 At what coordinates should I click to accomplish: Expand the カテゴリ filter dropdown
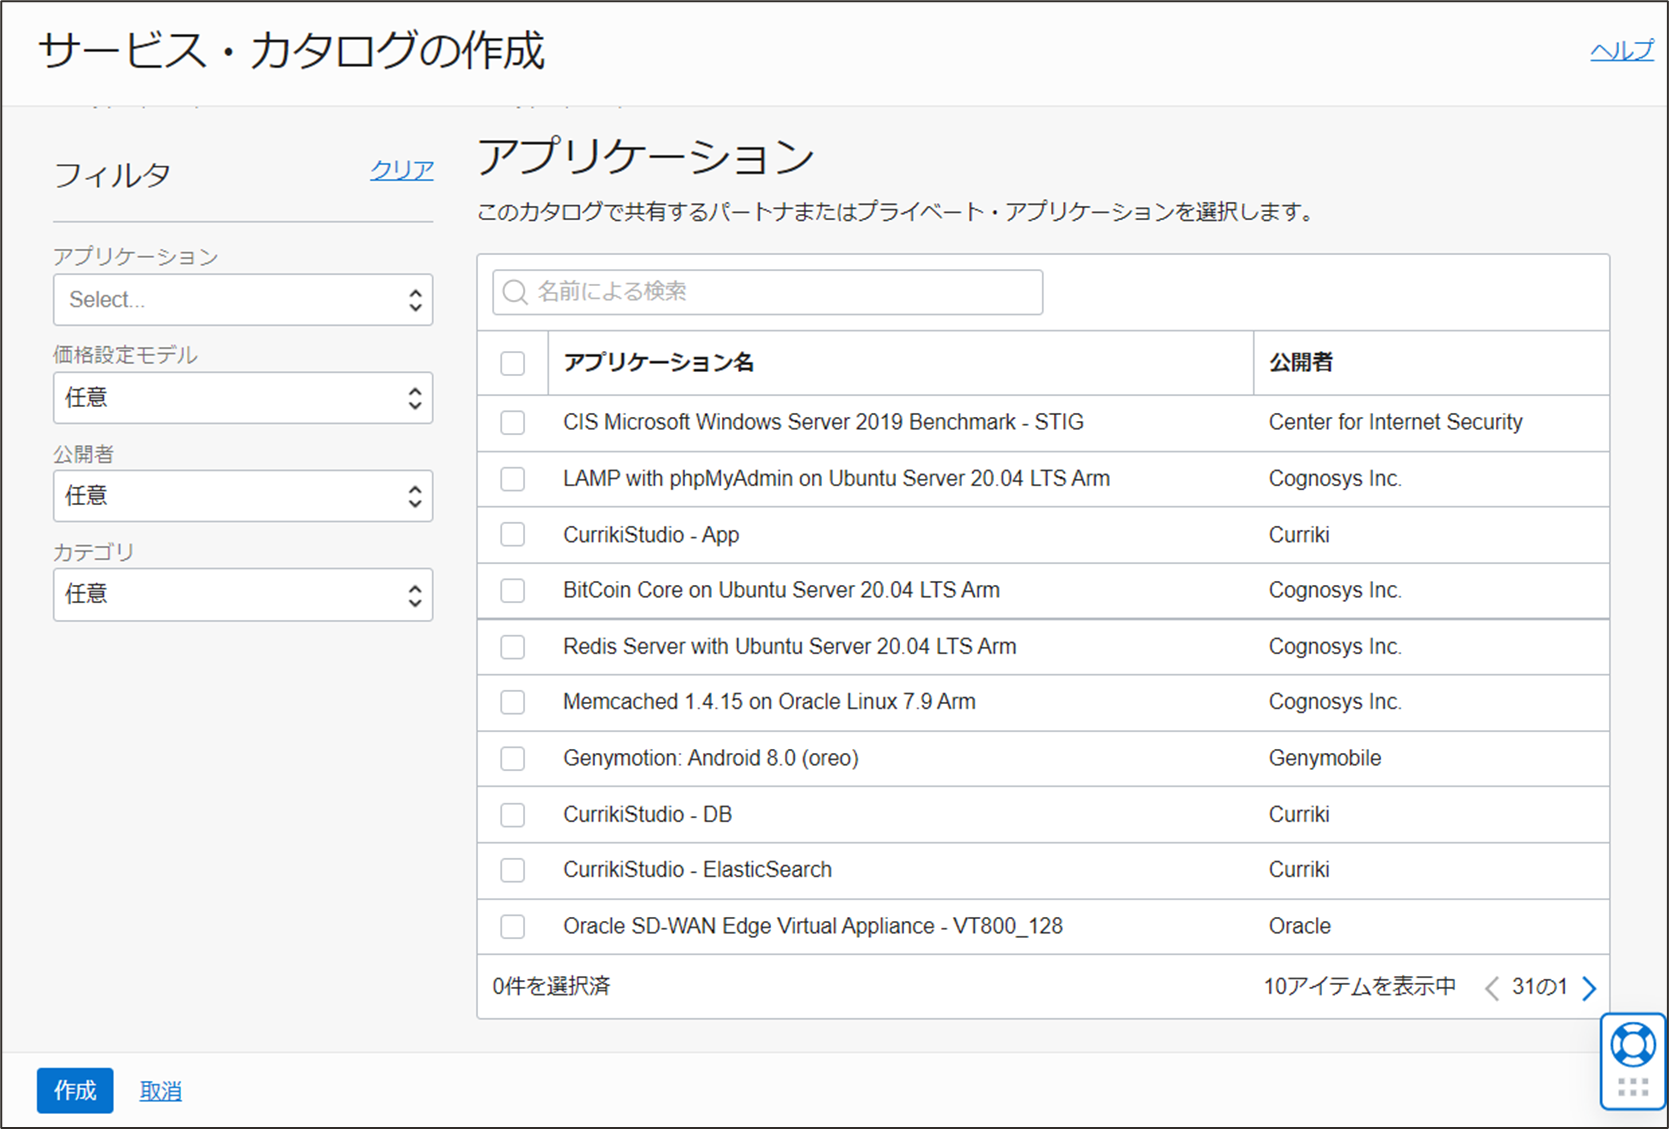click(x=243, y=595)
